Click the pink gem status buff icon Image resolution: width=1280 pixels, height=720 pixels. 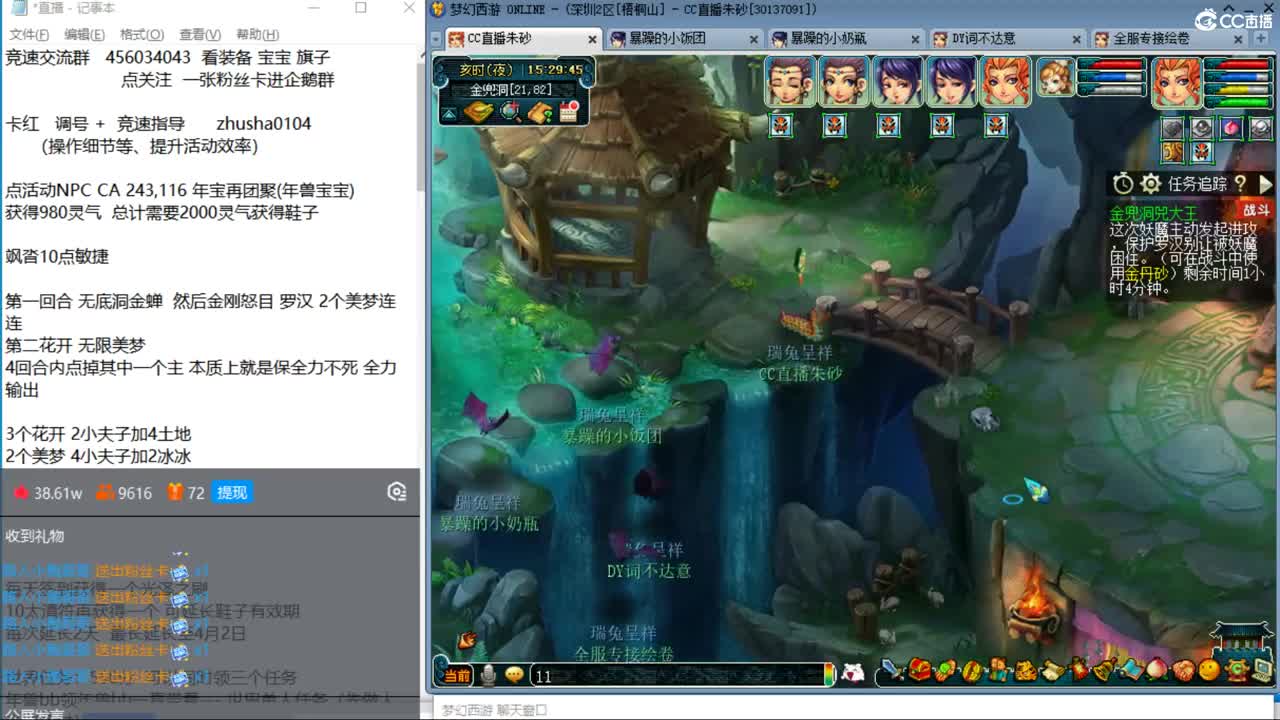[1231, 128]
